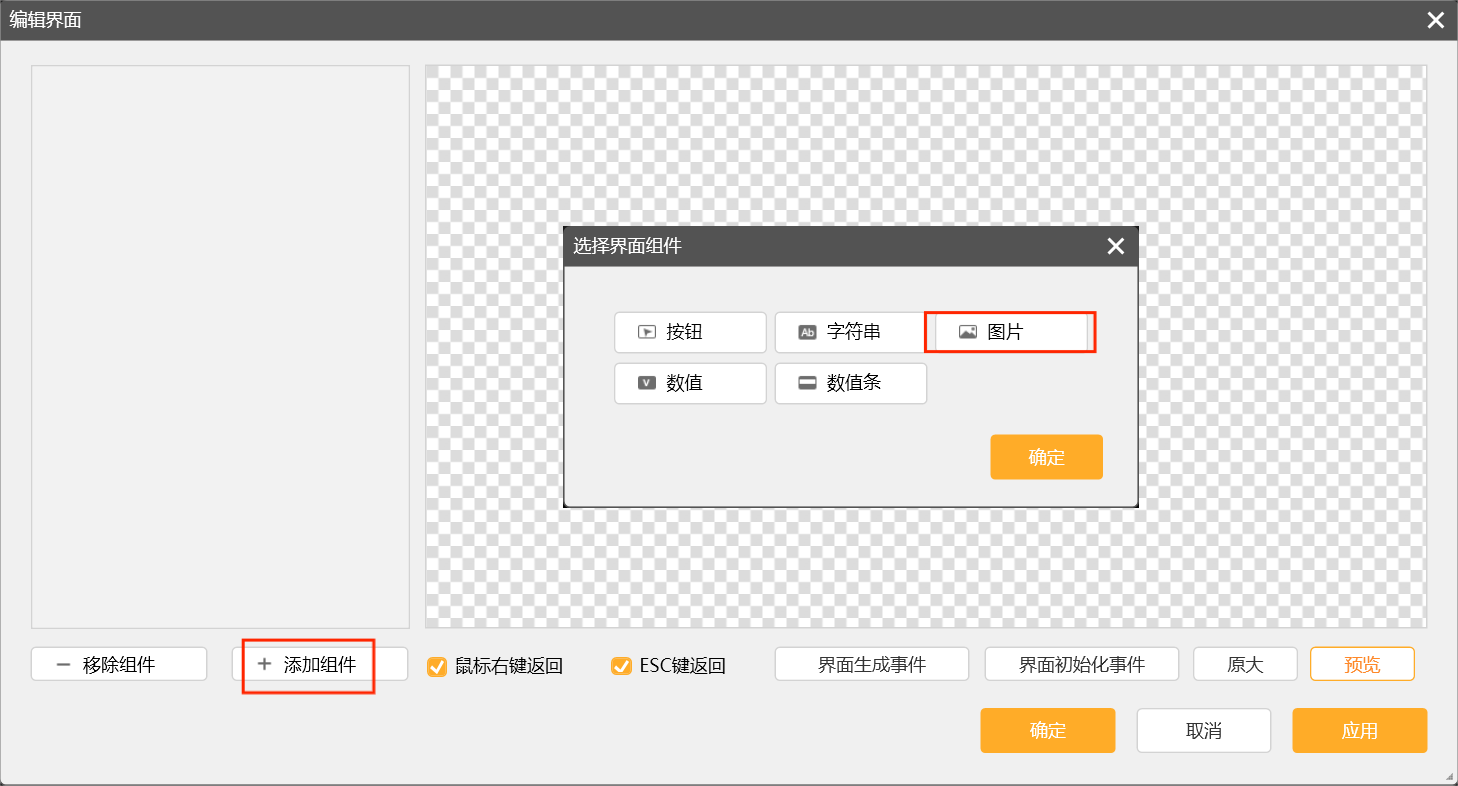
Task: Choose the 字符串 (String) component icon
Action: (x=807, y=332)
